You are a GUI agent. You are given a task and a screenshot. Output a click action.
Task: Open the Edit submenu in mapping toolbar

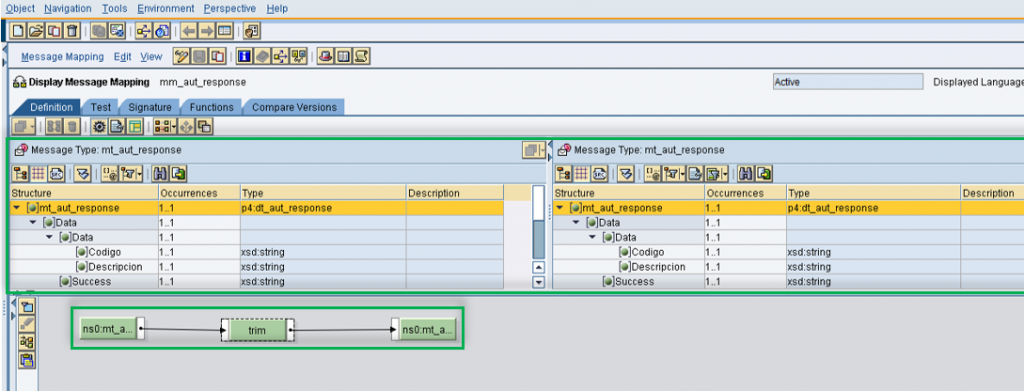[123, 57]
